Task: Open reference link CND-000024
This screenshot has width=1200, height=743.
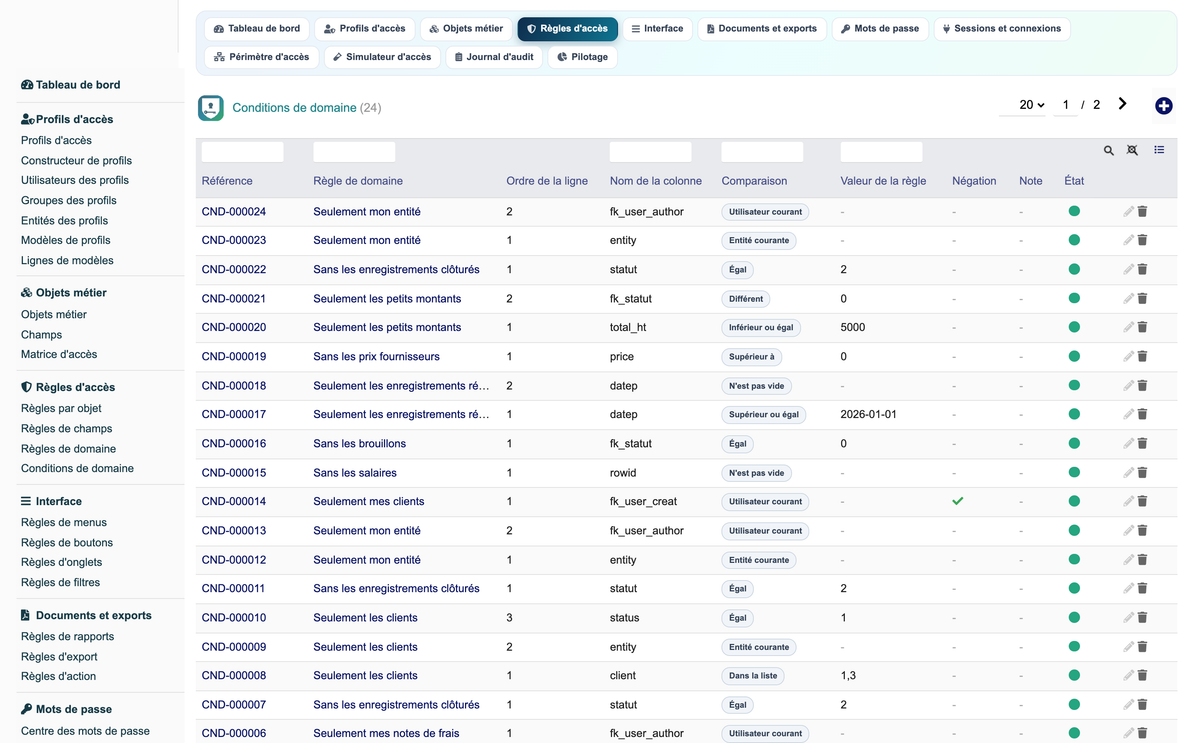Action: tap(234, 212)
